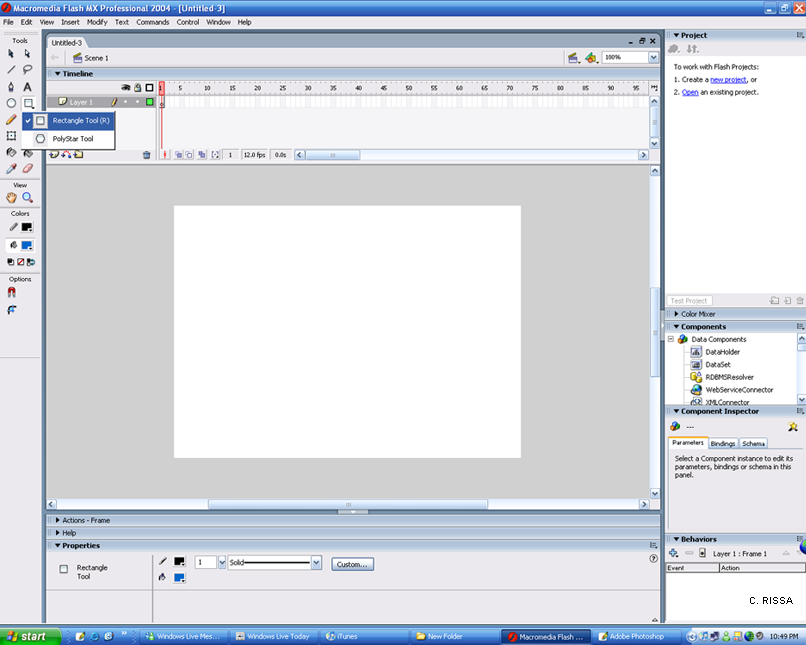Click the Center Frame timeline button
The width and height of the screenshot is (806, 645).
coord(164,155)
